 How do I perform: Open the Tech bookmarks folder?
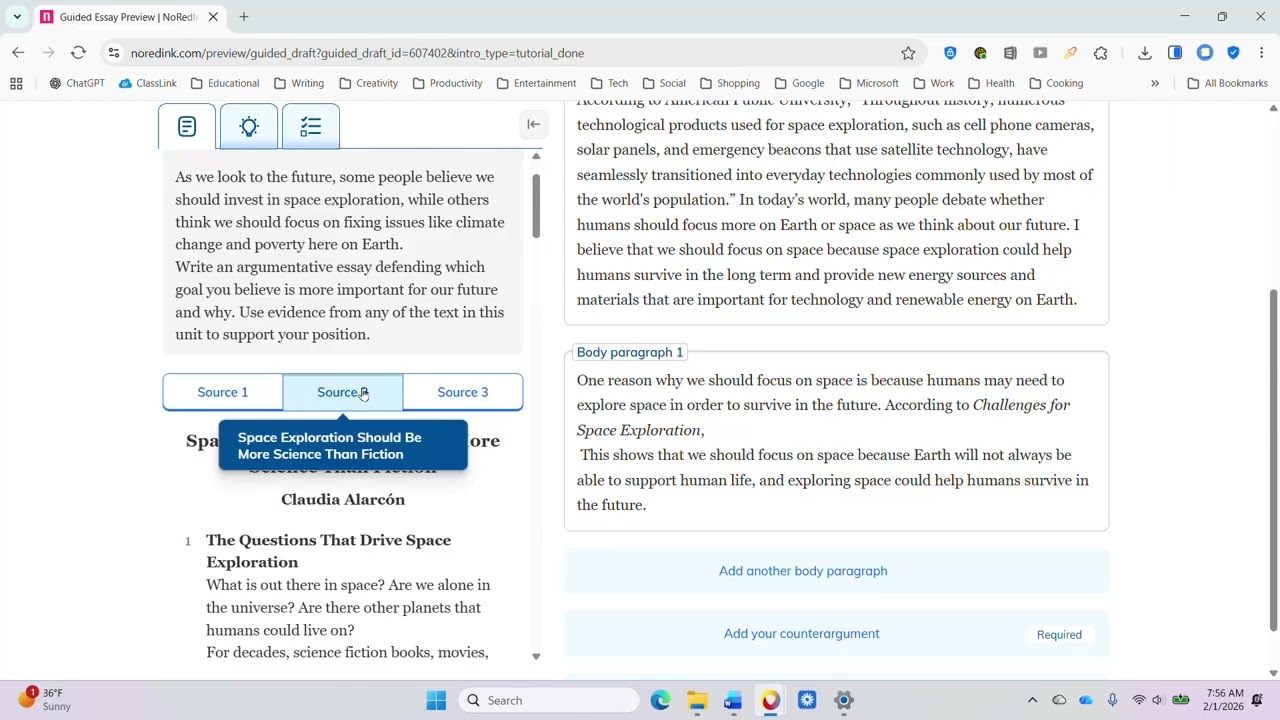click(x=609, y=83)
